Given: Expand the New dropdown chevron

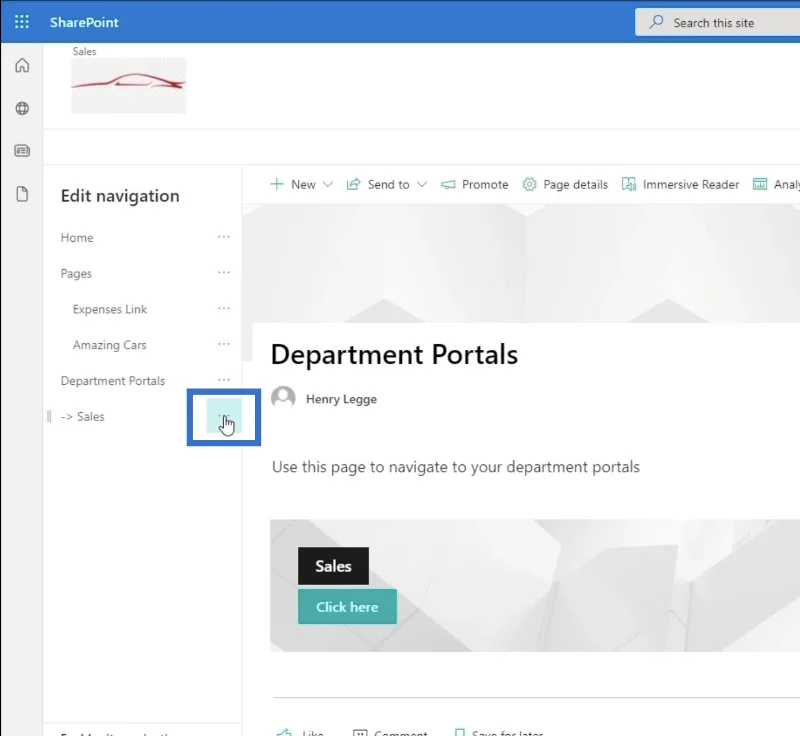Looking at the screenshot, I should pyautogui.click(x=328, y=184).
